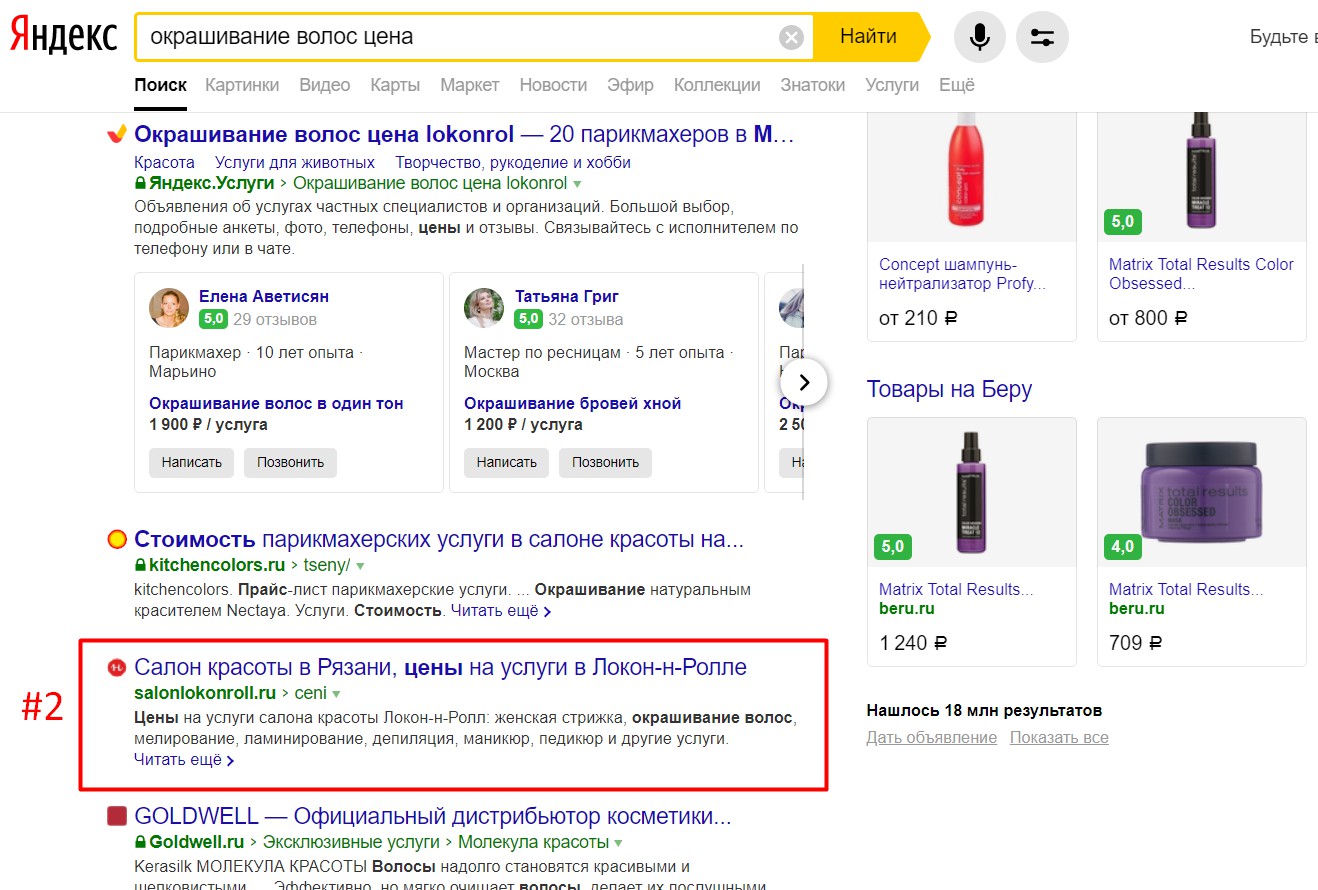Click Написать for Елена Аветисян
The height and width of the screenshot is (890, 1318).
191,462
